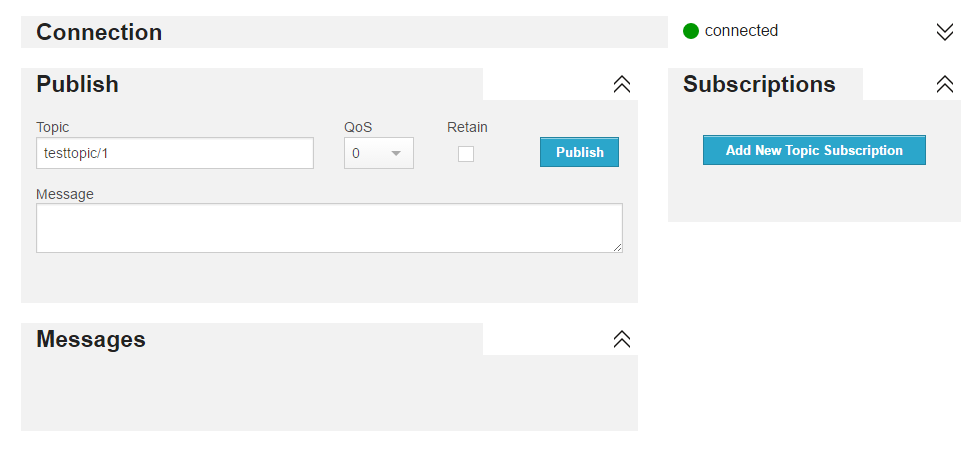Screen dimensions: 974x472
Task: Click the Publish section header title
Action: 77,84
